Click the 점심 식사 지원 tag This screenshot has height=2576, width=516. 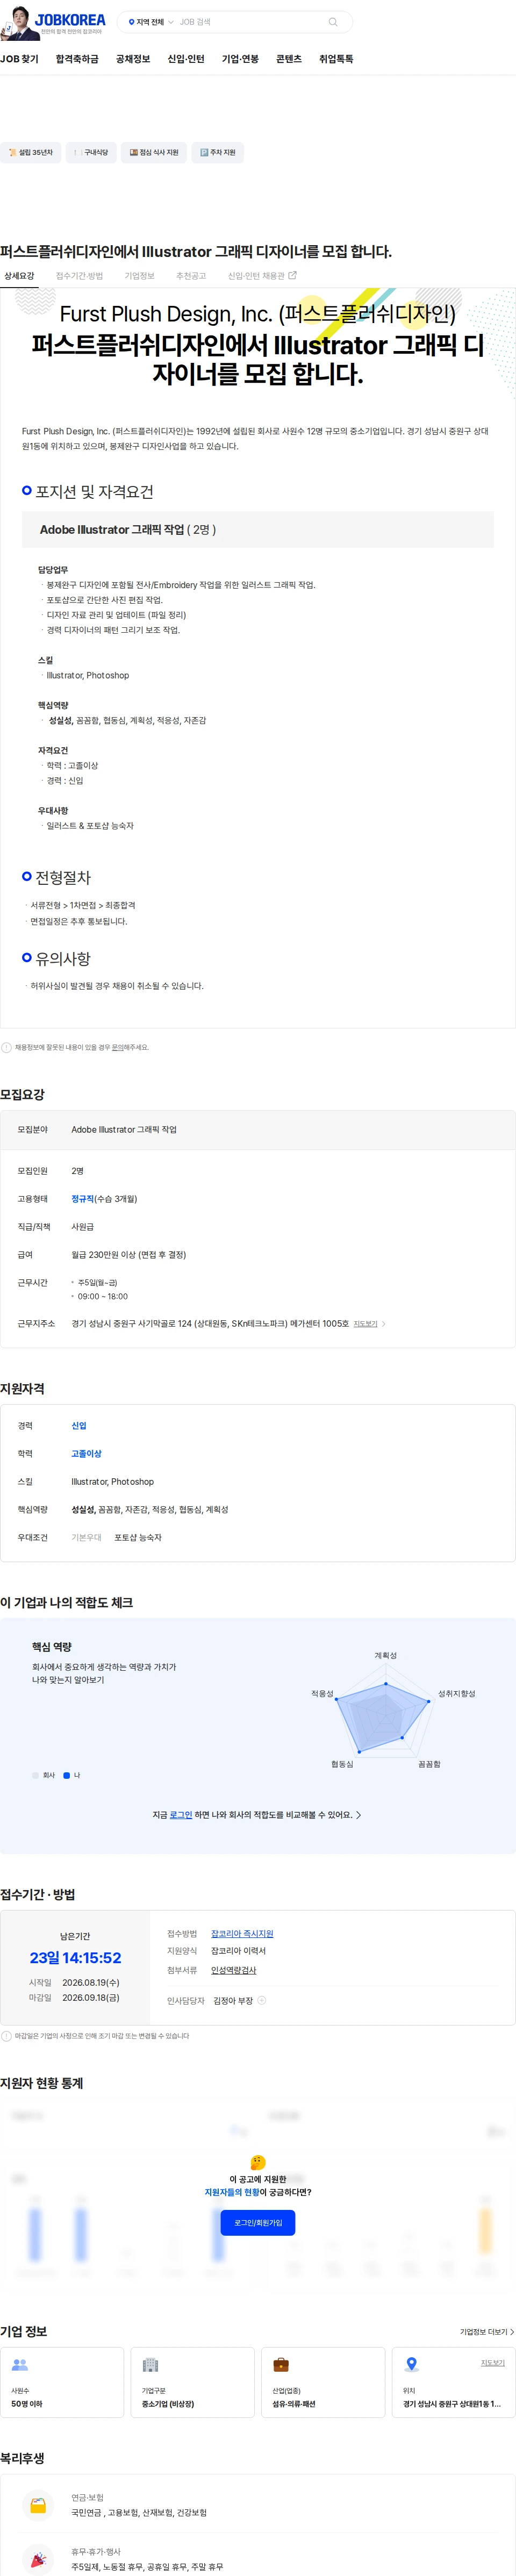pyautogui.click(x=154, y=153)
